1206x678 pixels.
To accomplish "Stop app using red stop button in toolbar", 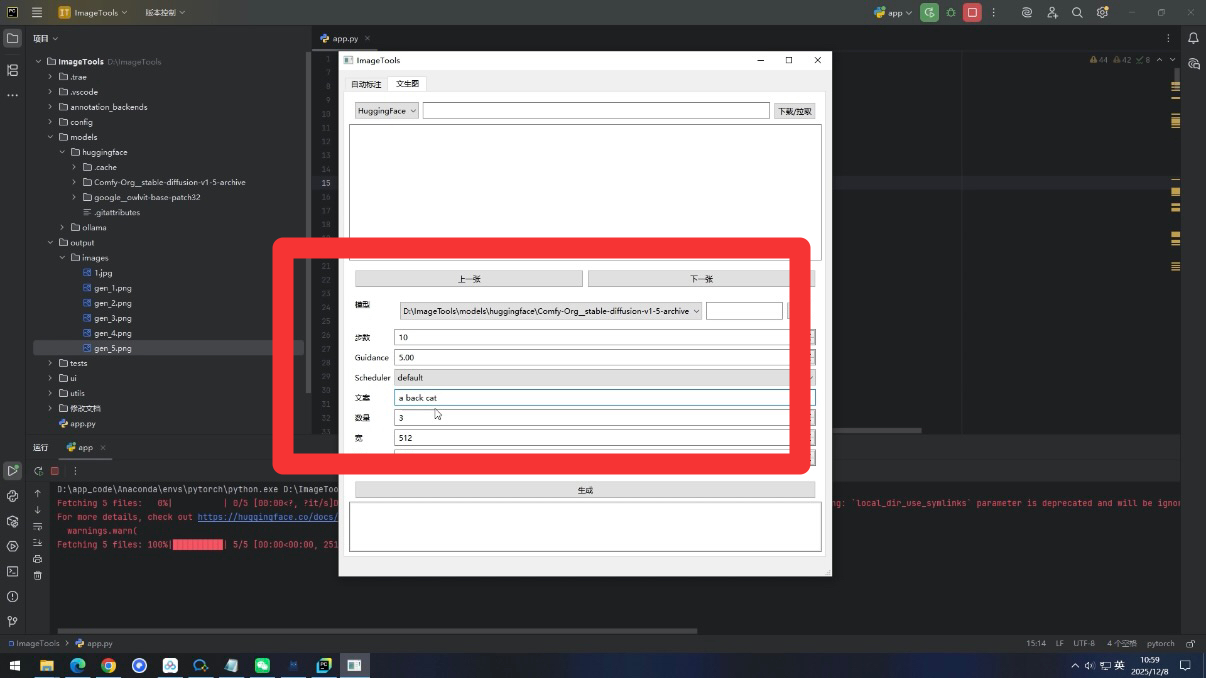I will 972,13.
